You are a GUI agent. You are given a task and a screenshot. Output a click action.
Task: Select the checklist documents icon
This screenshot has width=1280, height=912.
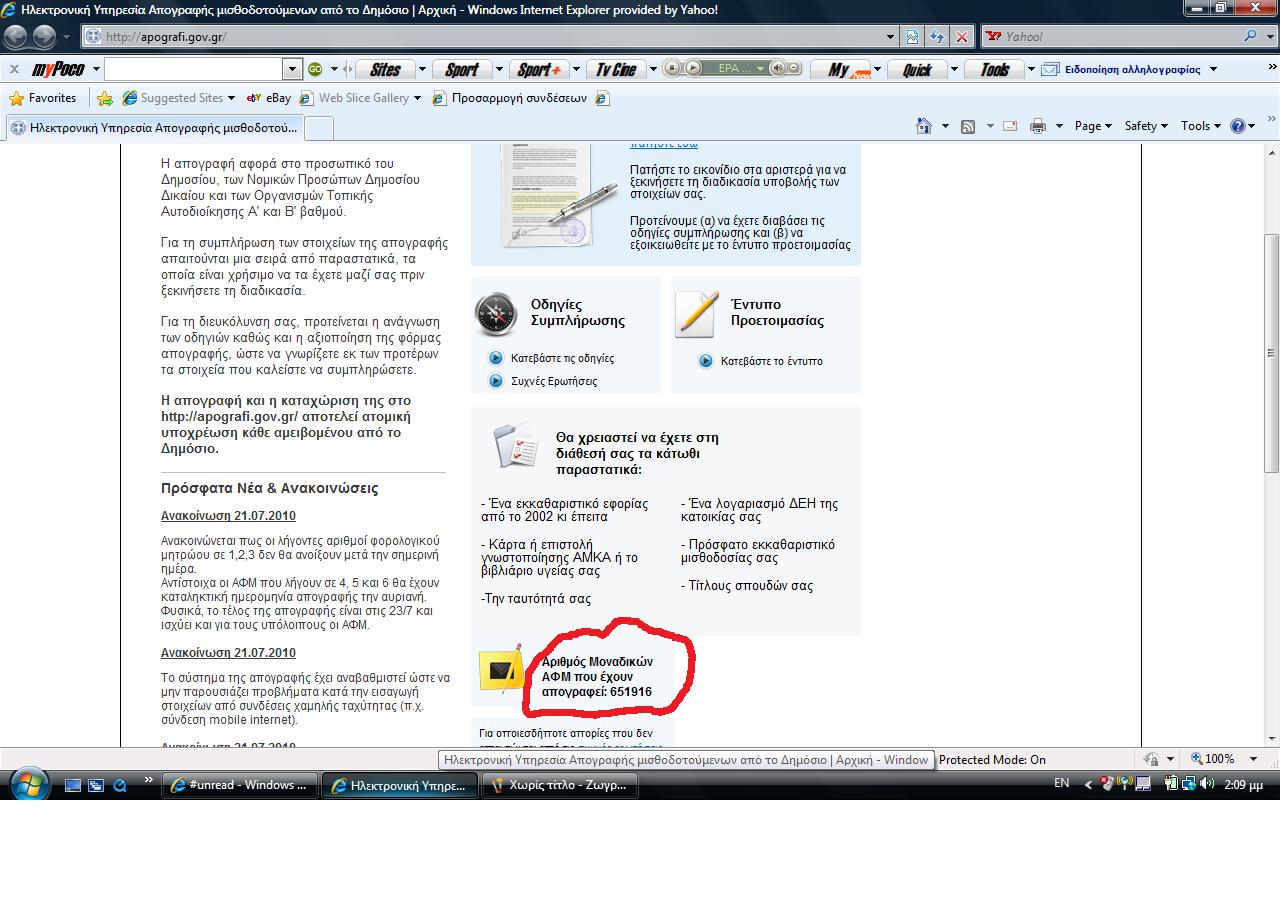point(516,445)
